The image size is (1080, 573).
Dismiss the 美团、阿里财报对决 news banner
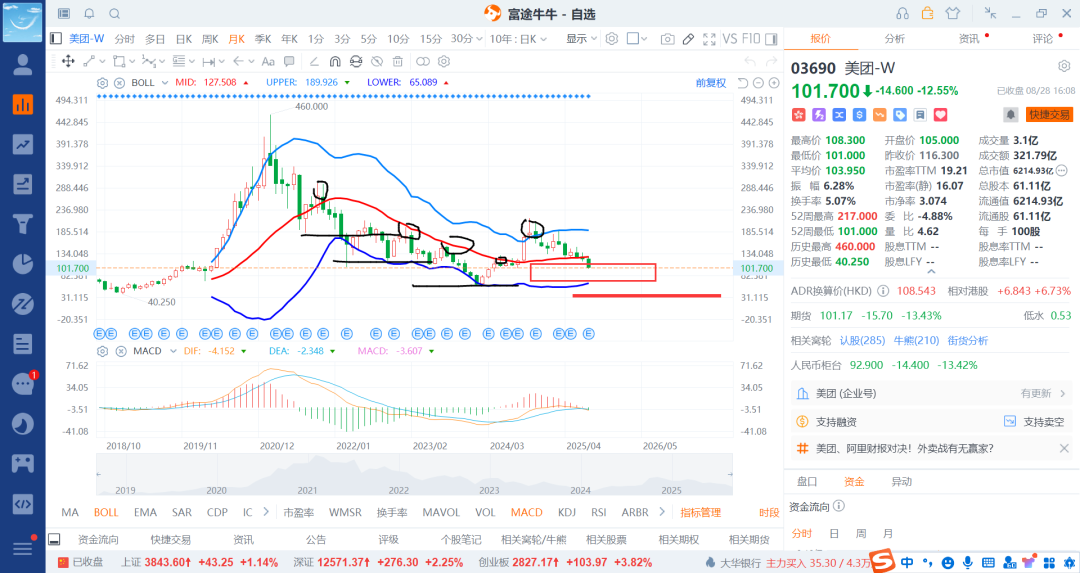pos(1064,448)
